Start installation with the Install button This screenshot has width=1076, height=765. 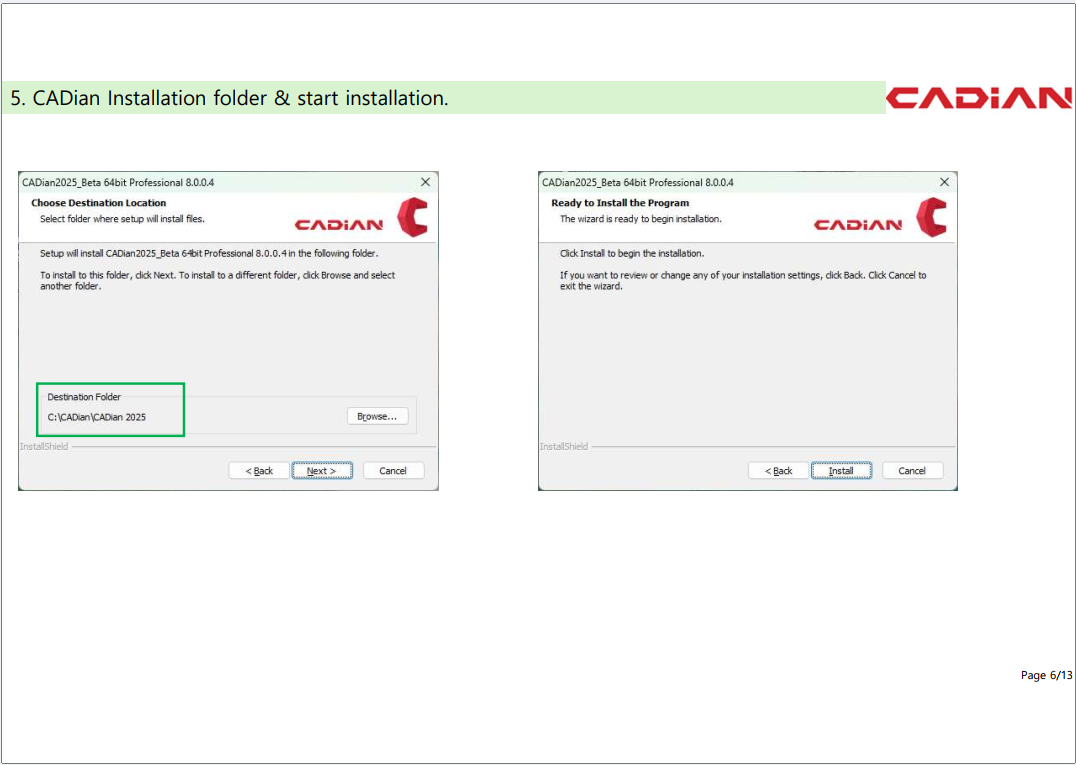(x=841, y=471)
